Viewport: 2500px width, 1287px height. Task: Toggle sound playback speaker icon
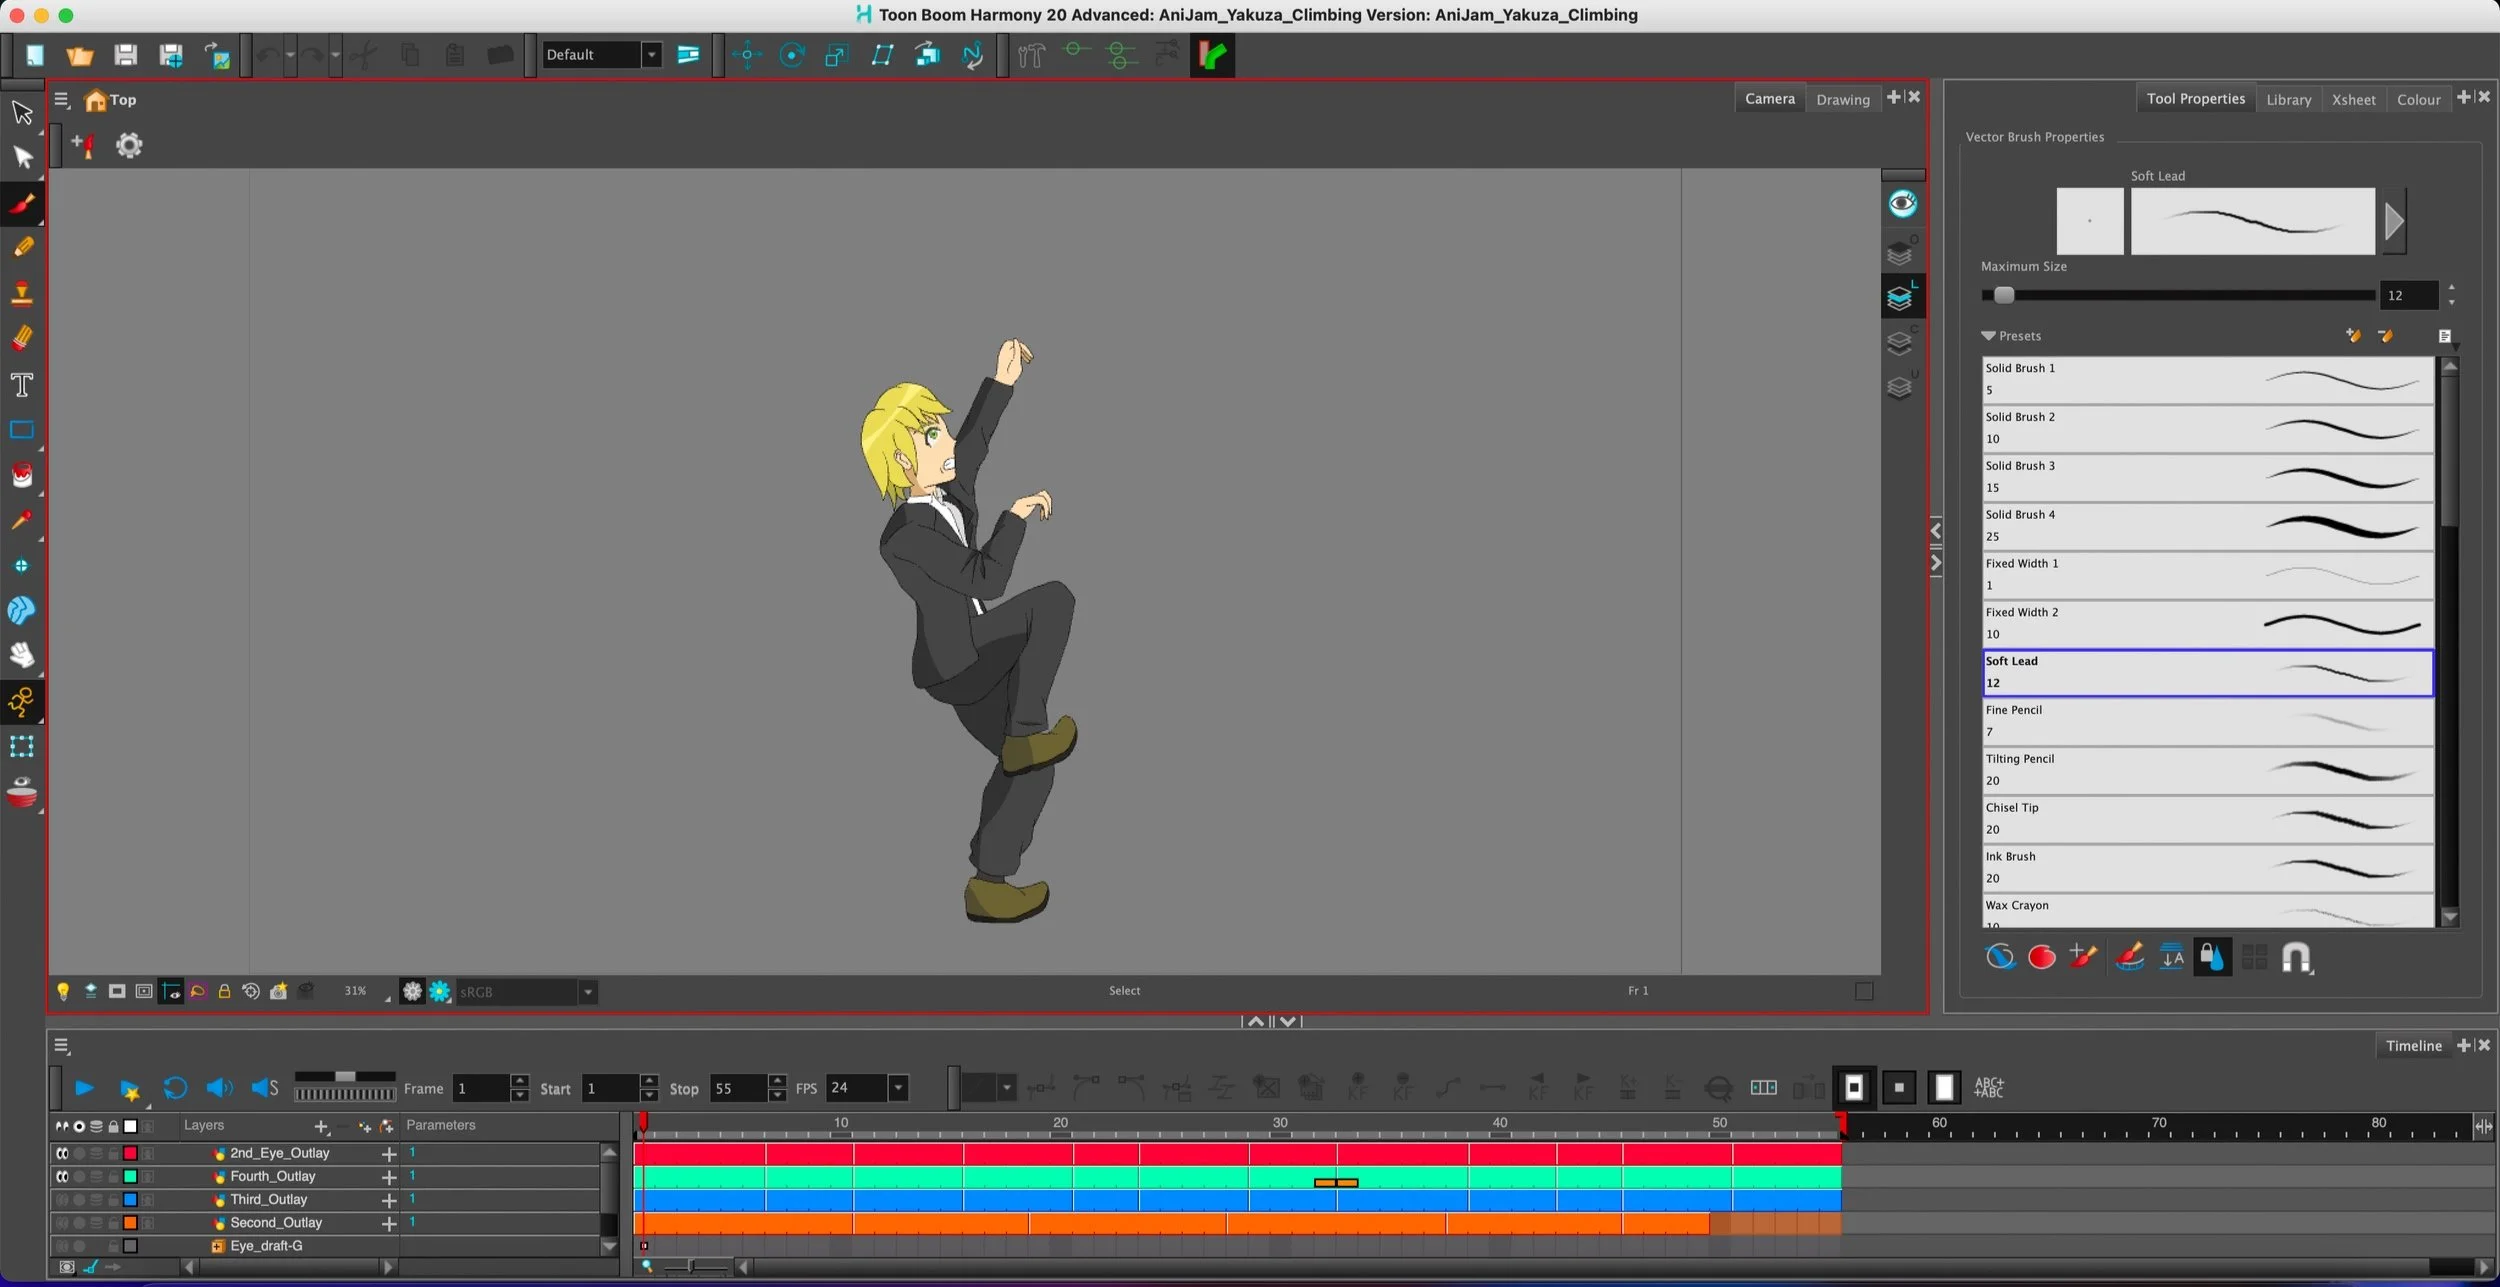(219, 1088)
